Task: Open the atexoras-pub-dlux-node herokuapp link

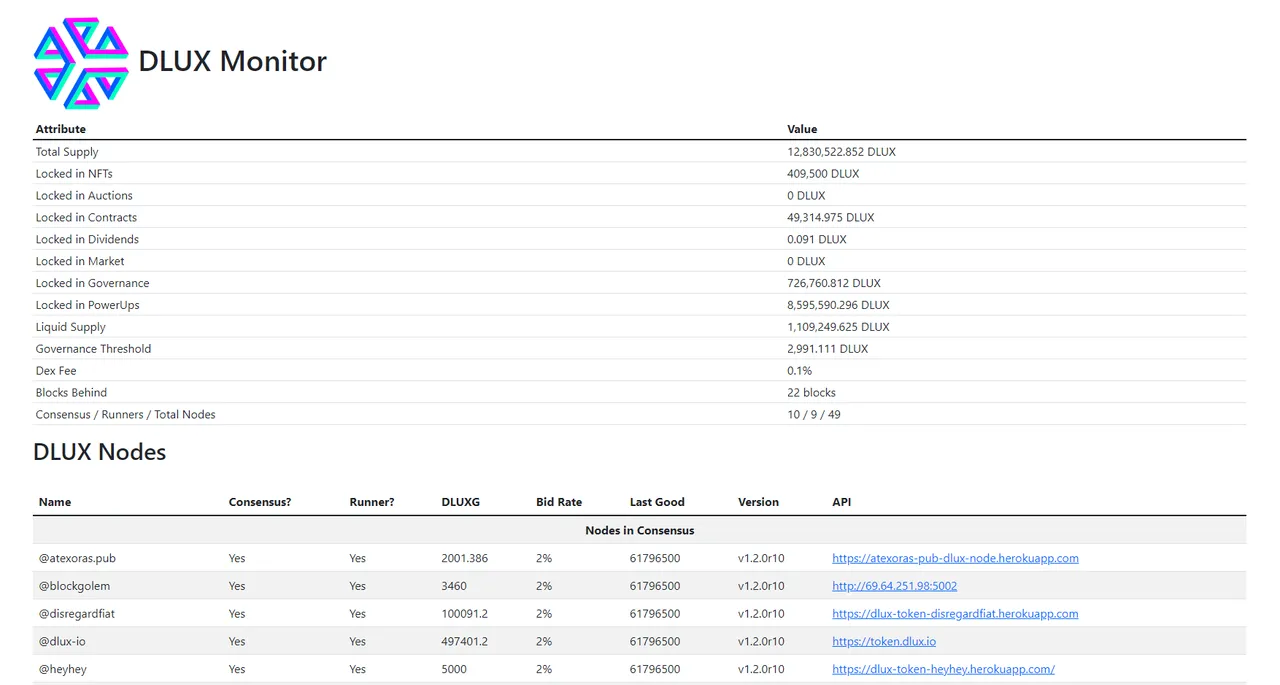Action: (955, 558)
